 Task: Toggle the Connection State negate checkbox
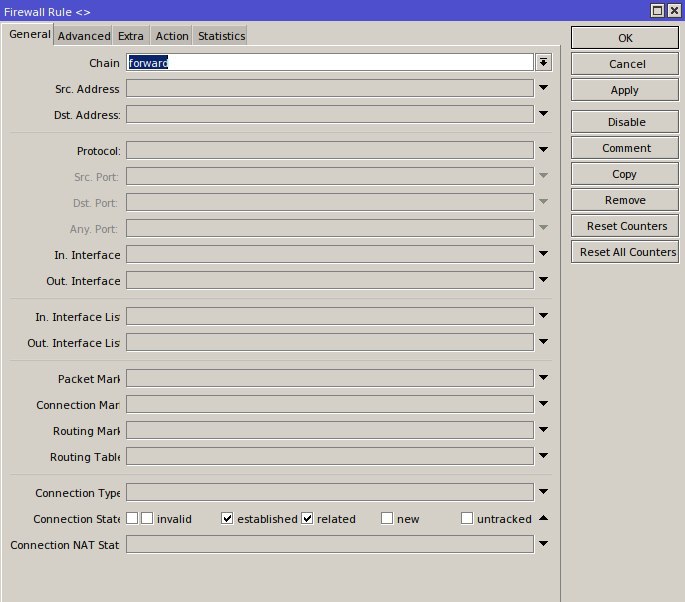pos(132,518)
